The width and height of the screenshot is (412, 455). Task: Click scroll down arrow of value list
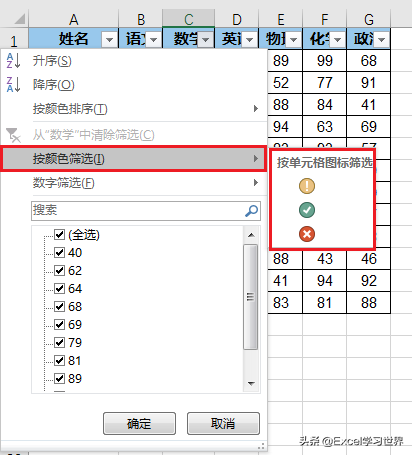click(x=251, y=384)
